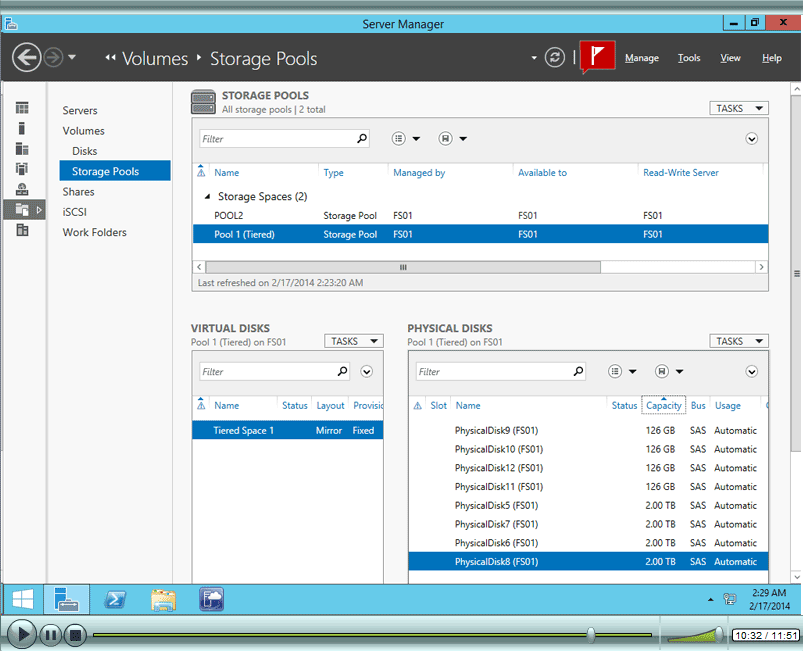Expand the Storage Pools filter panel chevron
Screen dimensions: 803x651
tap(751, 139)
